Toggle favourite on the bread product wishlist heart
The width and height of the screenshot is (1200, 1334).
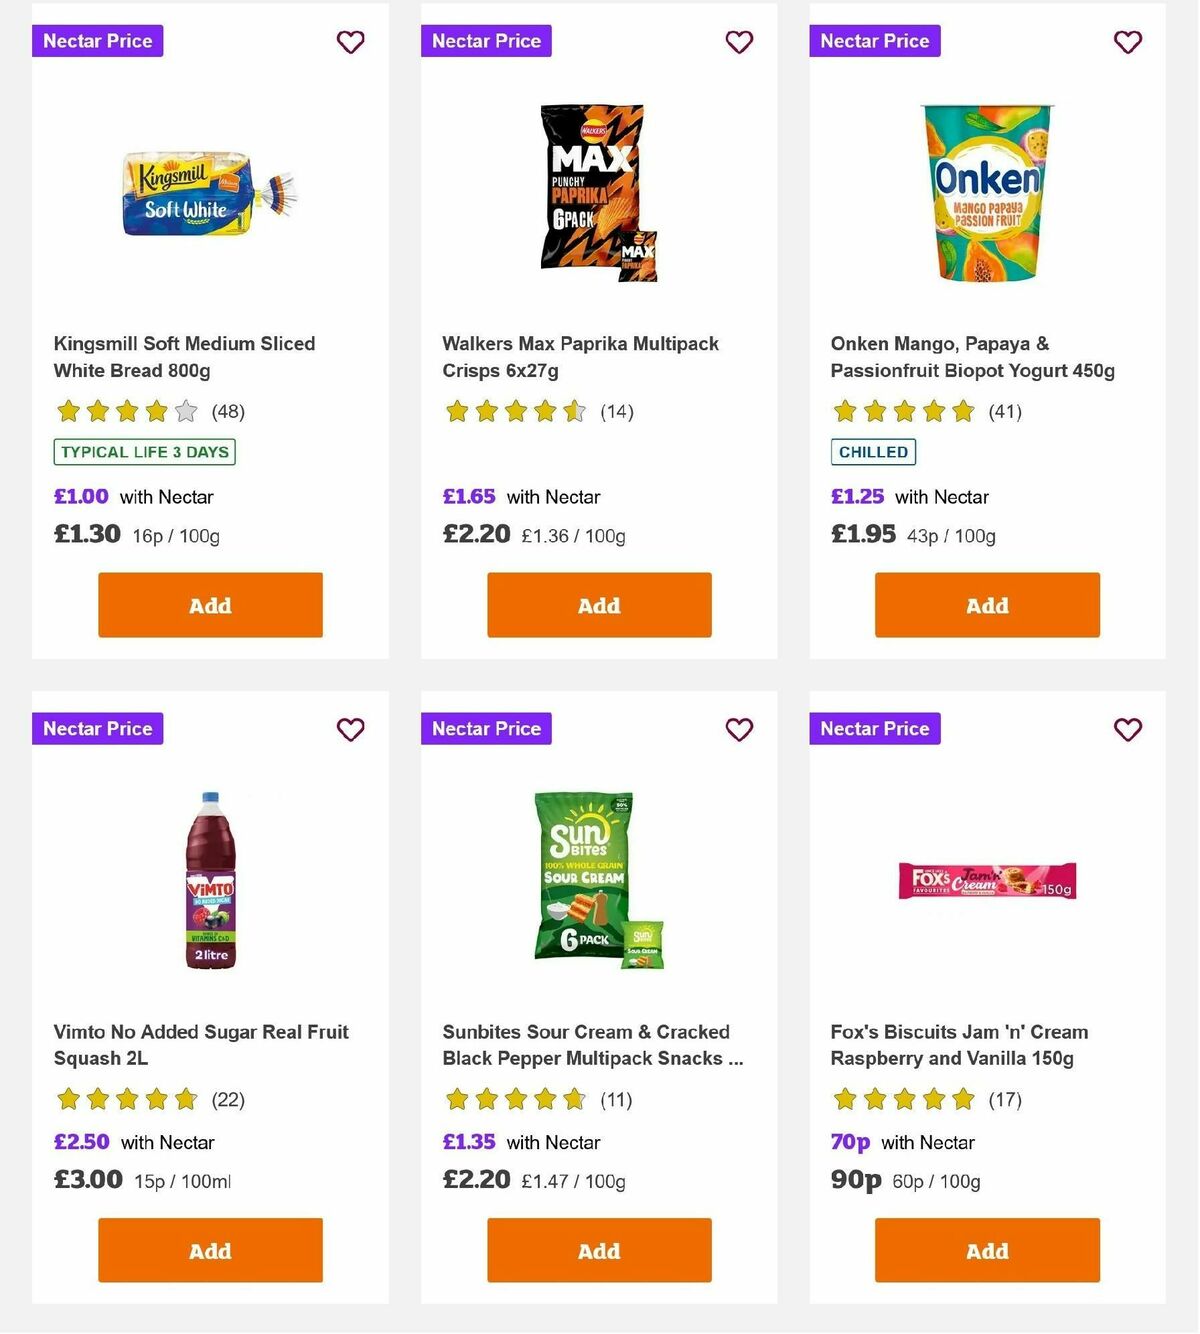pyautogui.click(x=350, y=42)
